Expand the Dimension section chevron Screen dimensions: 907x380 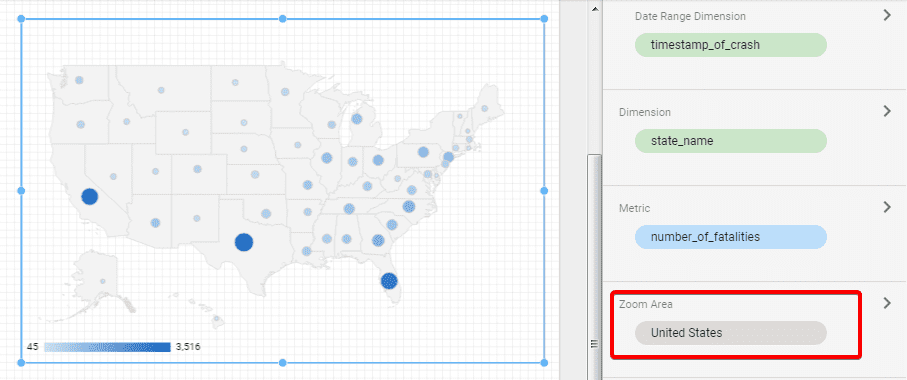(887, 112)
